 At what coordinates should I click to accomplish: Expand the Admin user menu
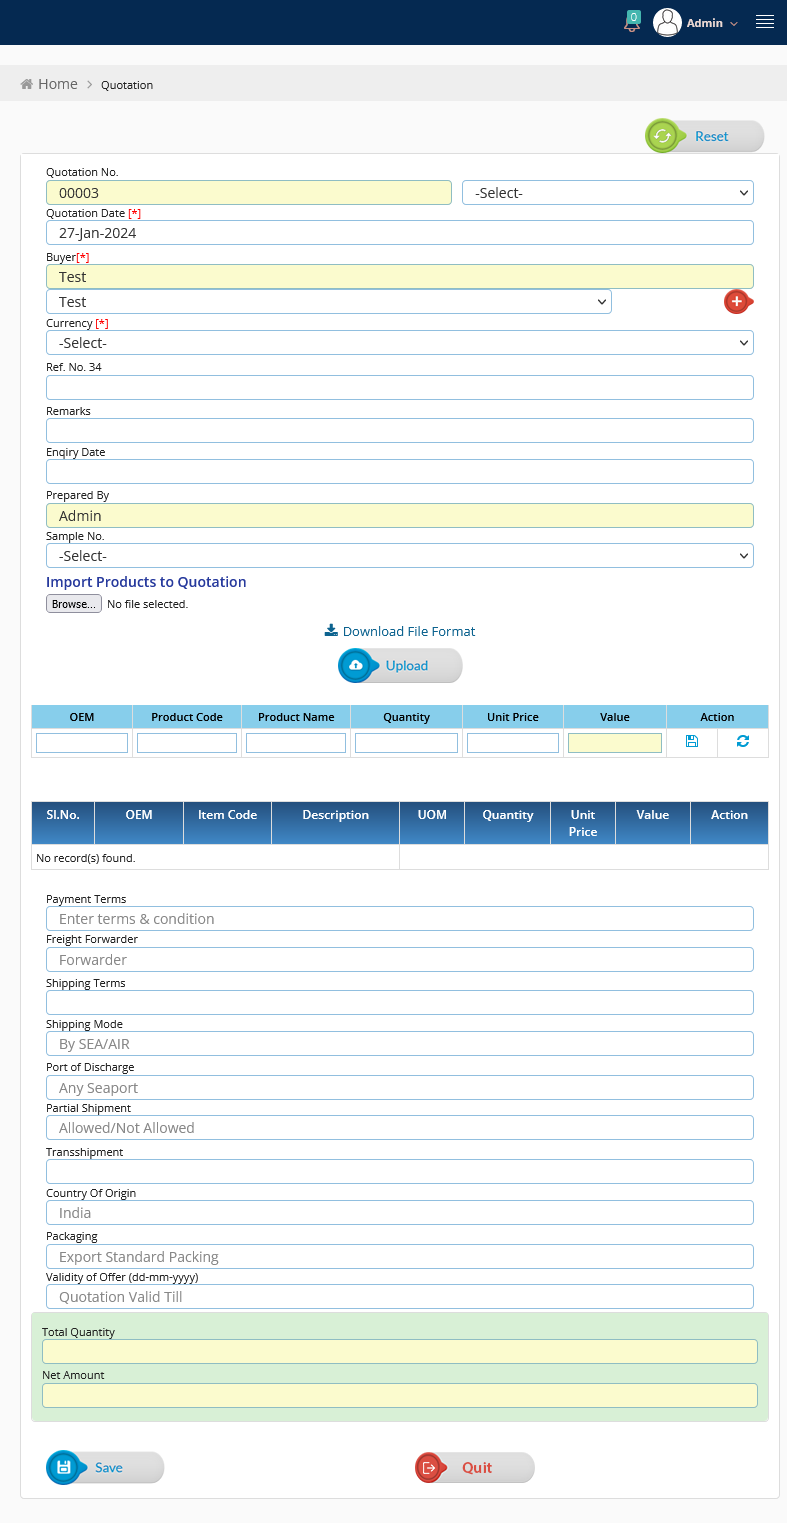(x=712, y=23)
